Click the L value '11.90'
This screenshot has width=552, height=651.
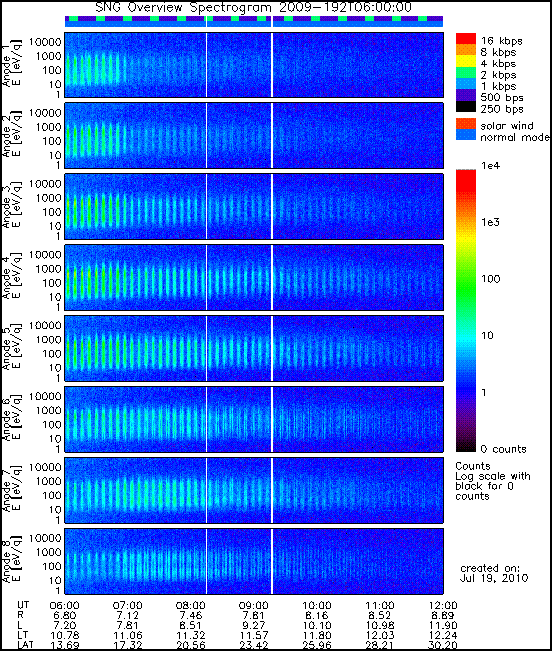443,625
